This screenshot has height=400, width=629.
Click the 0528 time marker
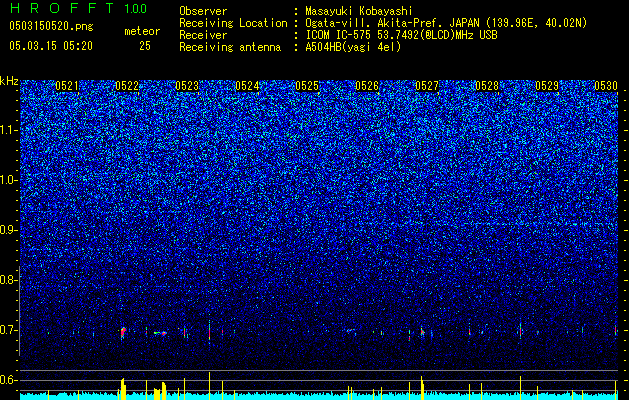(x=487, y=86)
